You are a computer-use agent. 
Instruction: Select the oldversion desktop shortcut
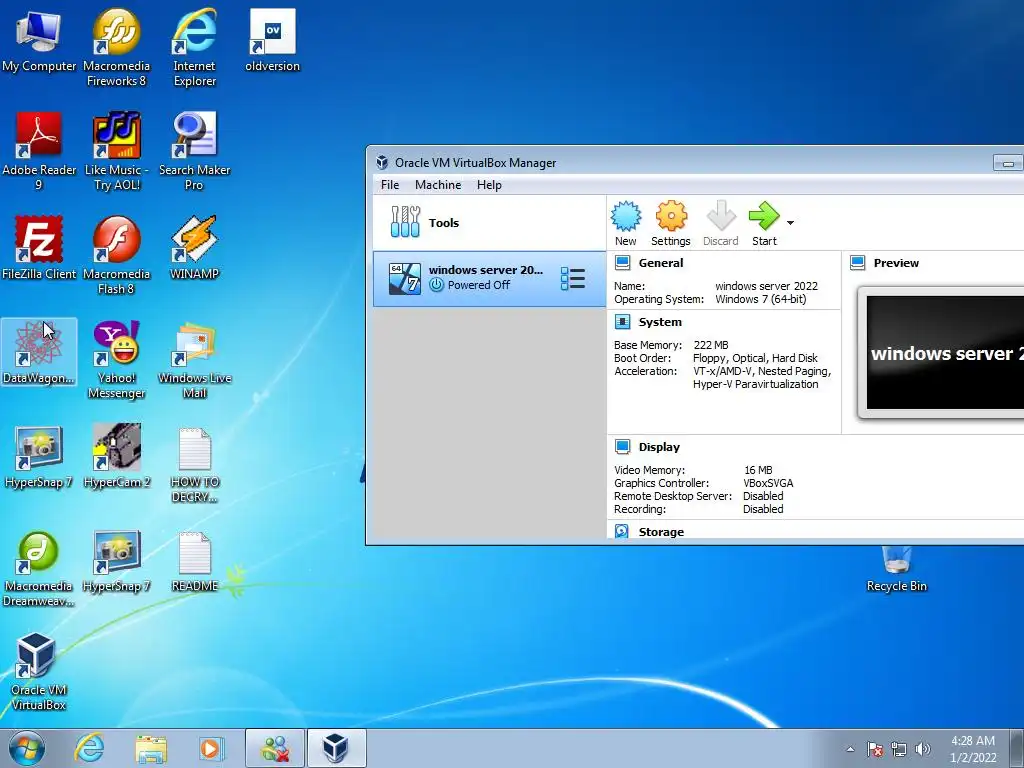click(x=272, y=40)
